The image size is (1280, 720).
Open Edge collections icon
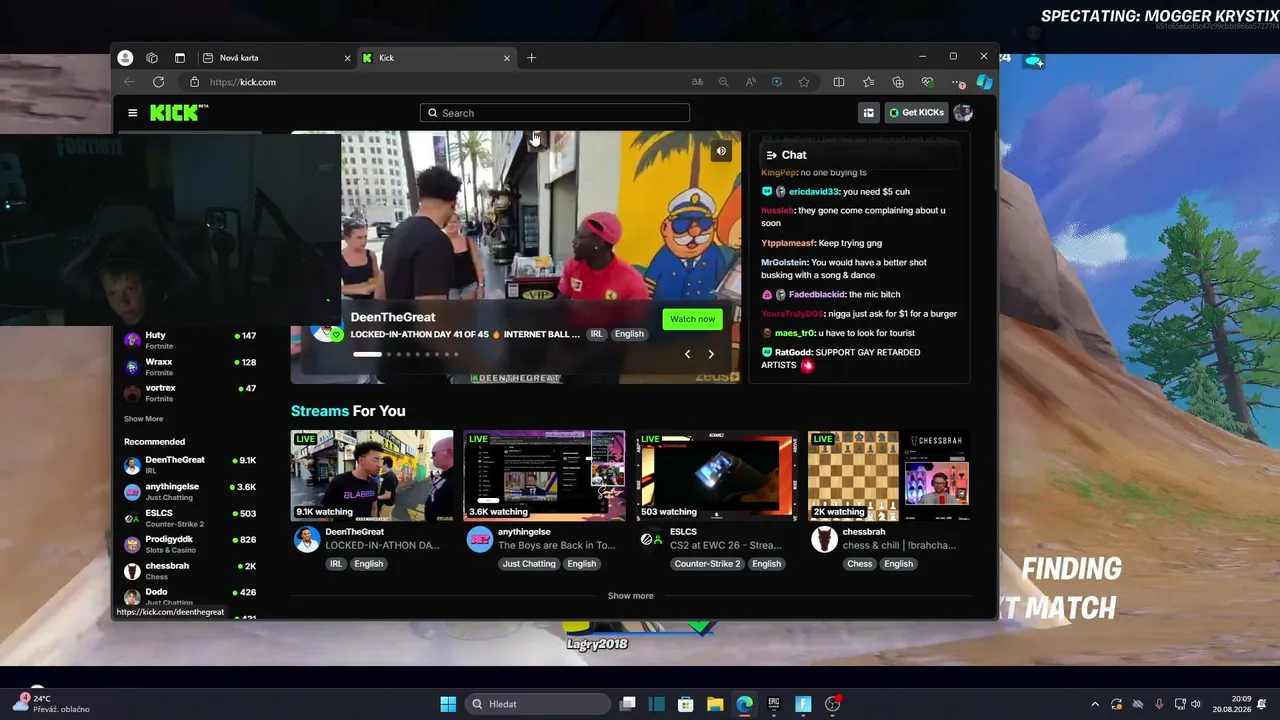898,82
